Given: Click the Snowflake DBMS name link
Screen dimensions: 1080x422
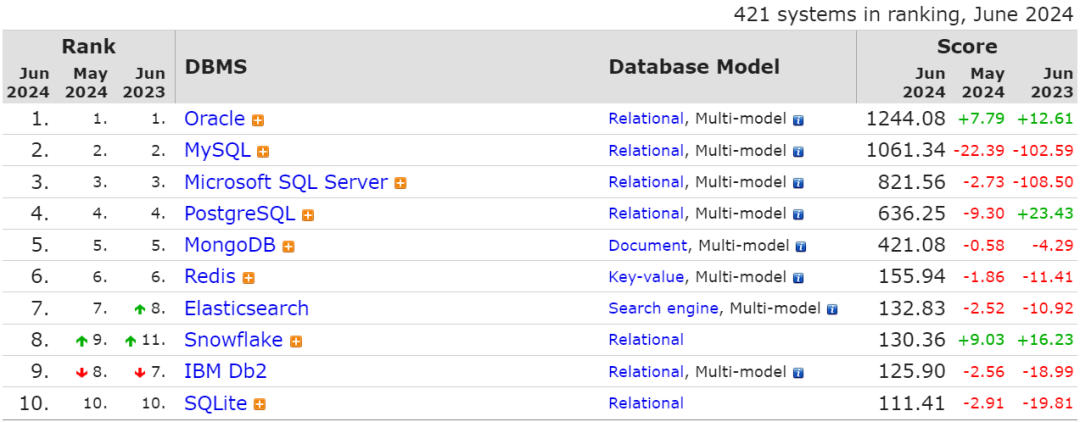Looking at the screenshot, I should (x=233, y=340).
